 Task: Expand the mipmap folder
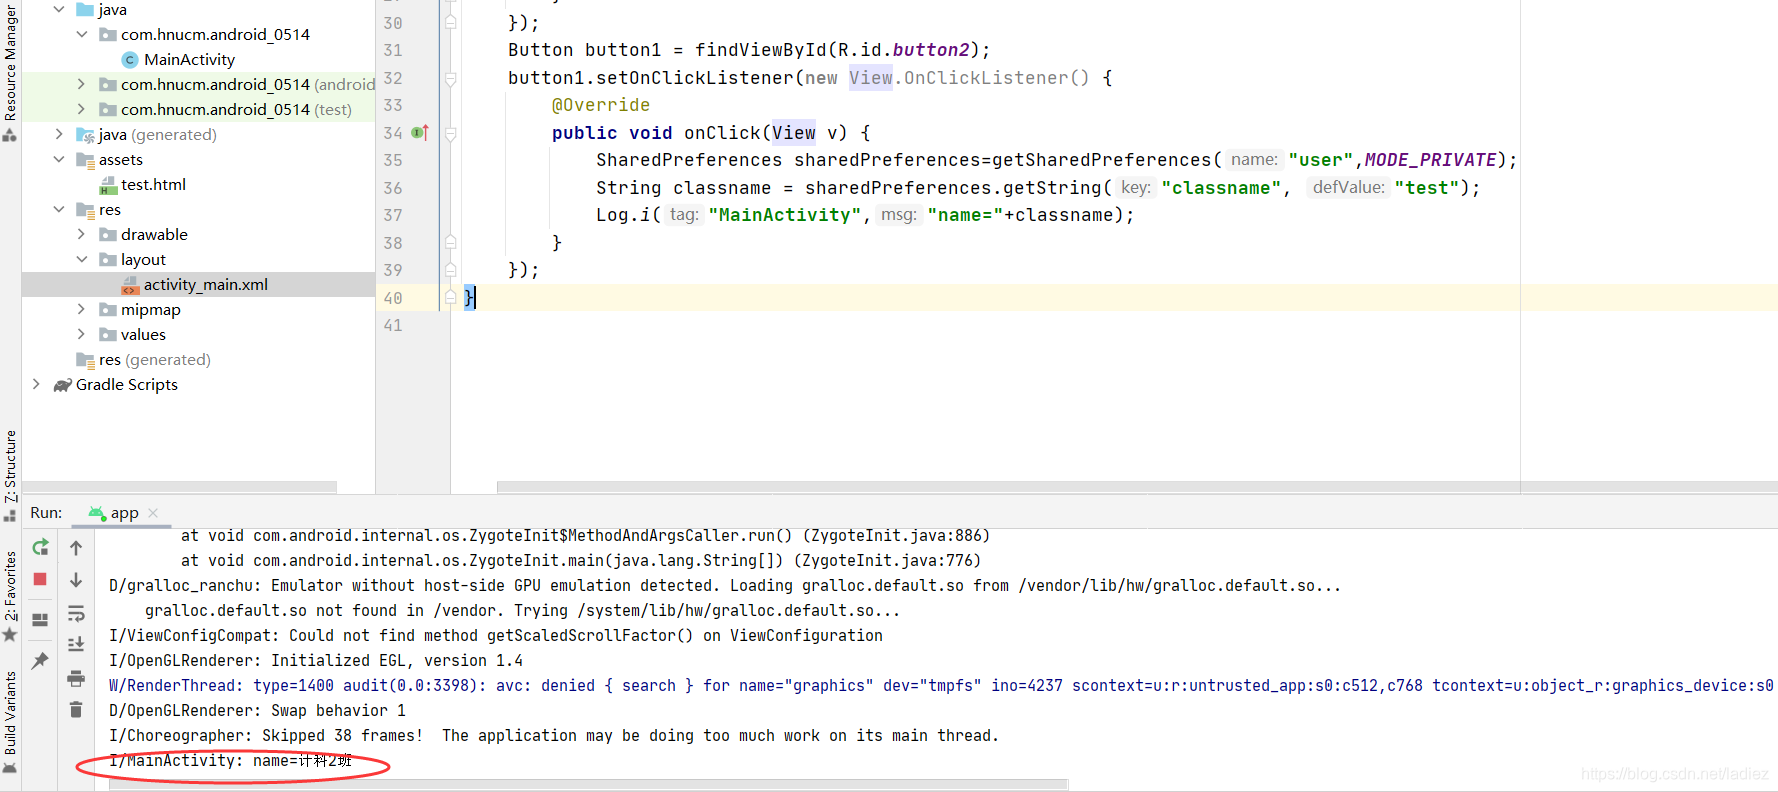tap(82, 309)
